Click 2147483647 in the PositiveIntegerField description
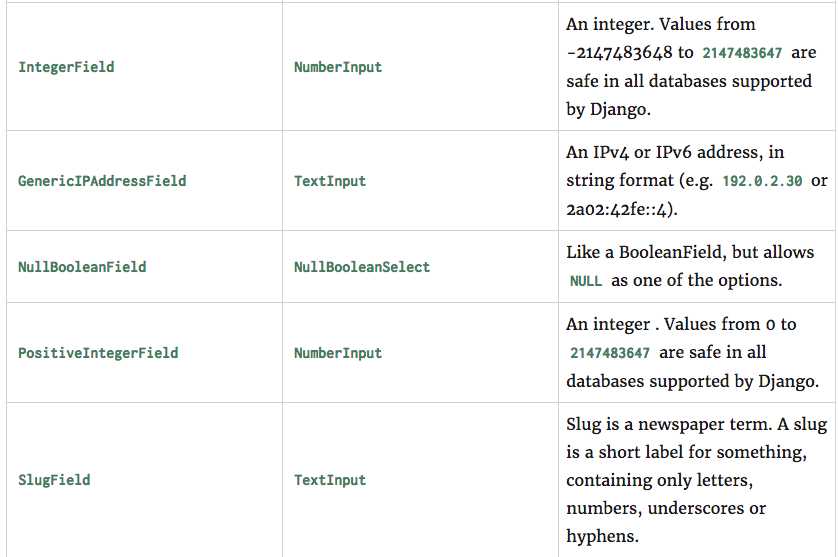 point(610,353)
